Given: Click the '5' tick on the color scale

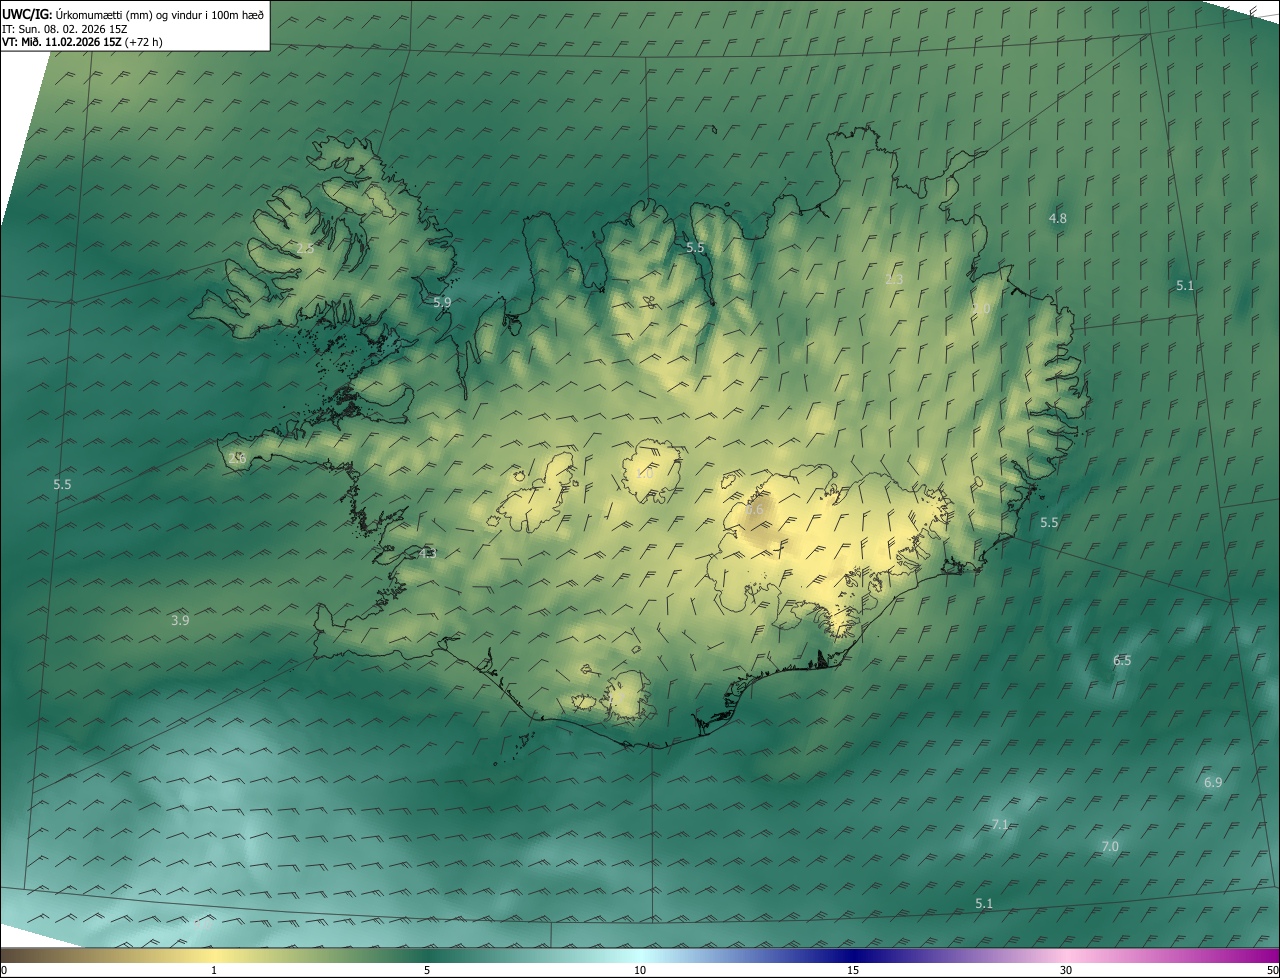Looking at the screenshot, I should click(427, 970).
